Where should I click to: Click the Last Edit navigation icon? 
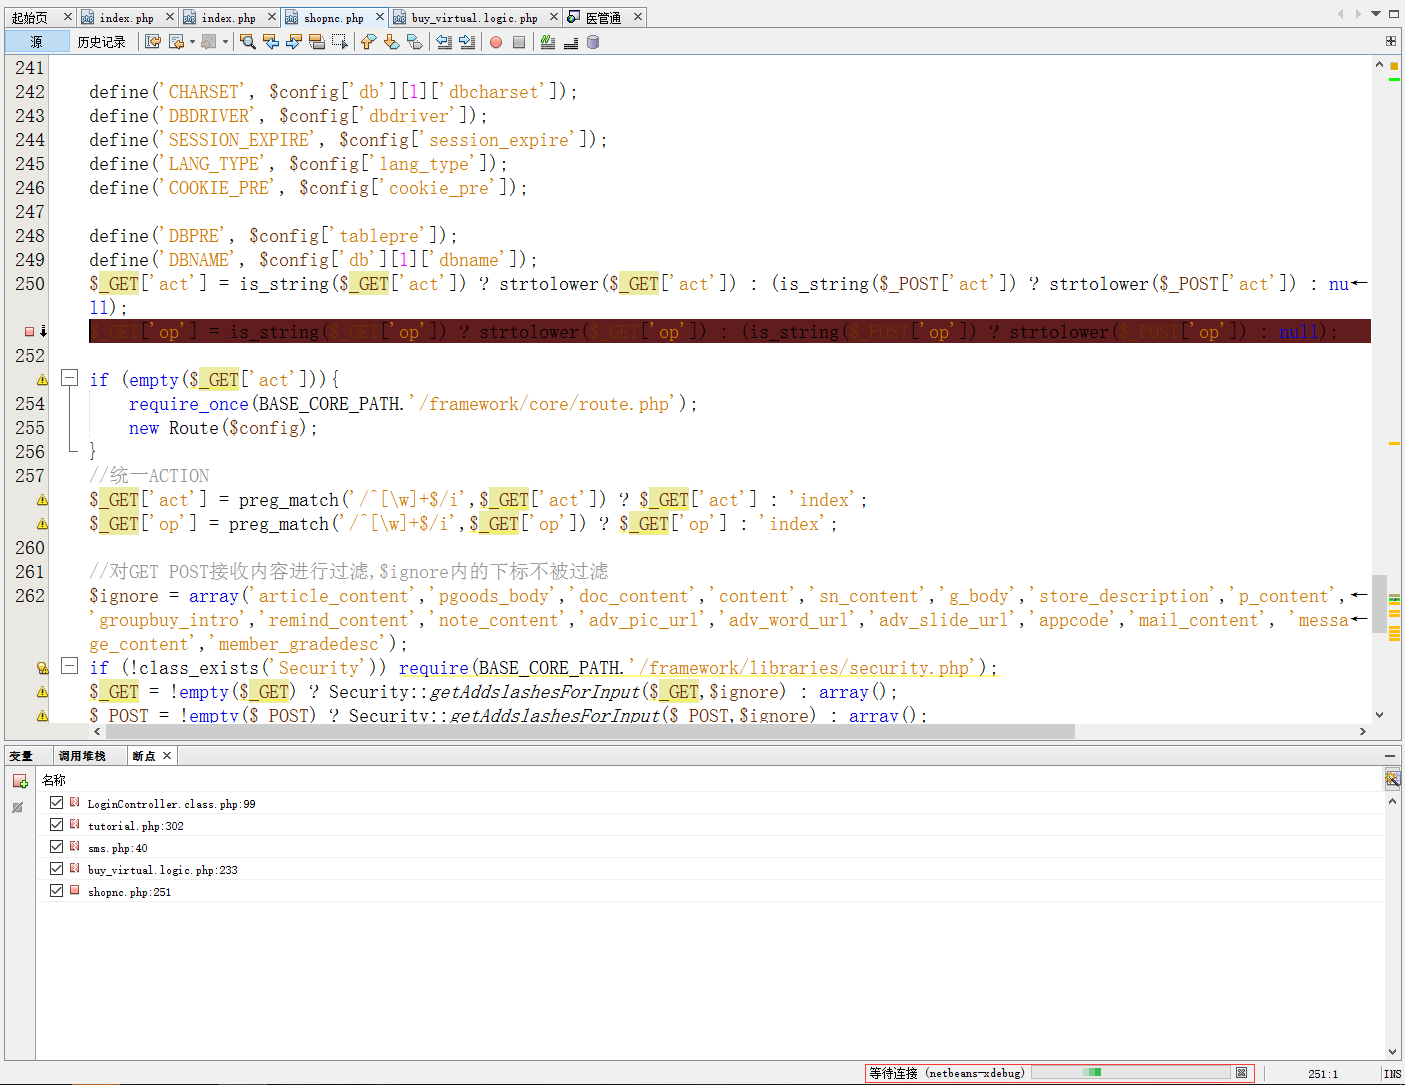[x=153, y=42]
